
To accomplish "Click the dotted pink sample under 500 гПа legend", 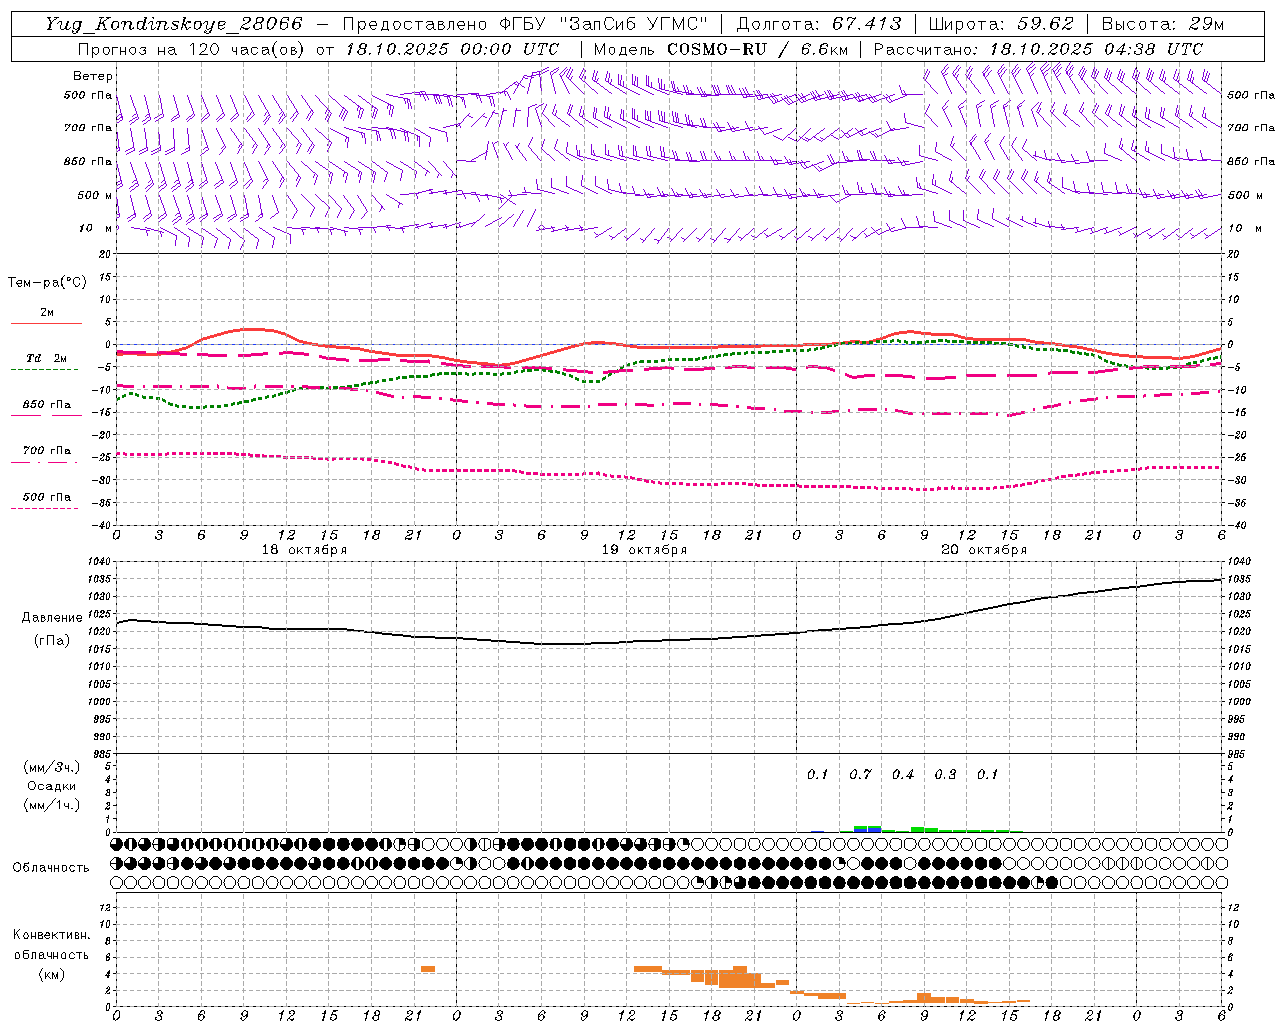I will pyautogui.click(x=44, y=508).
